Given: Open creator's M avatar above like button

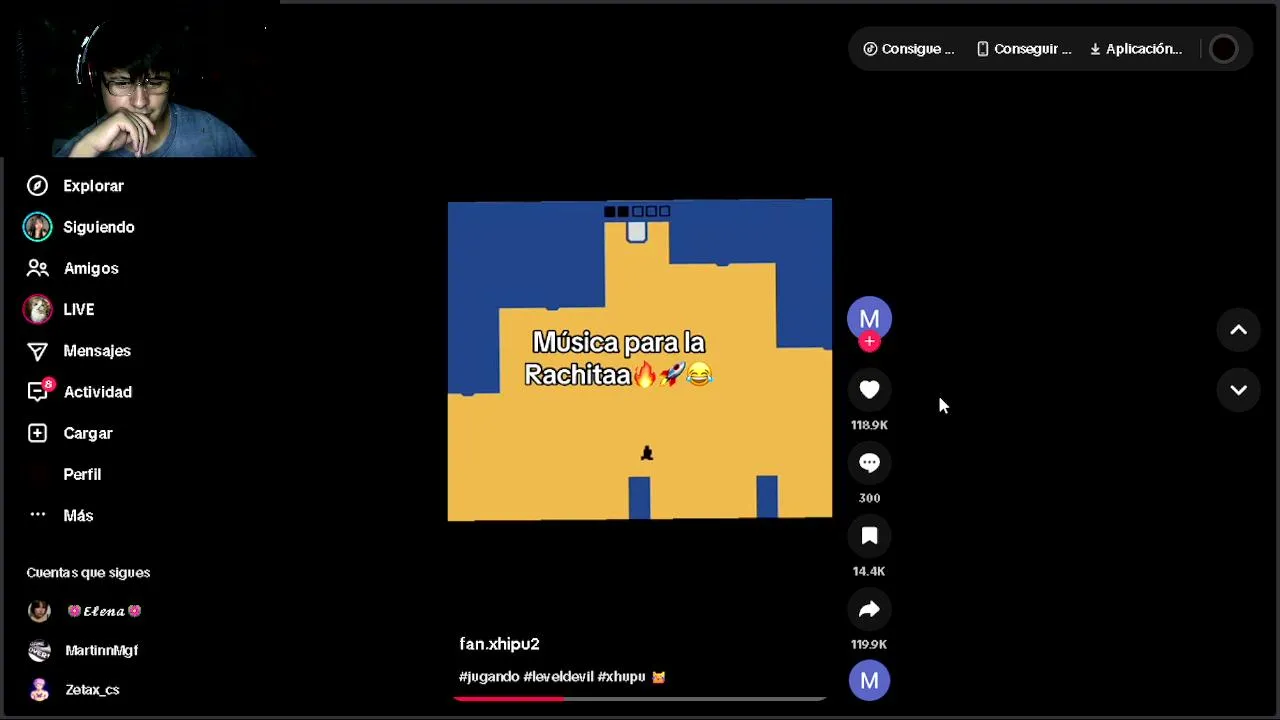Looking at the screenshot, I should 869,318.
